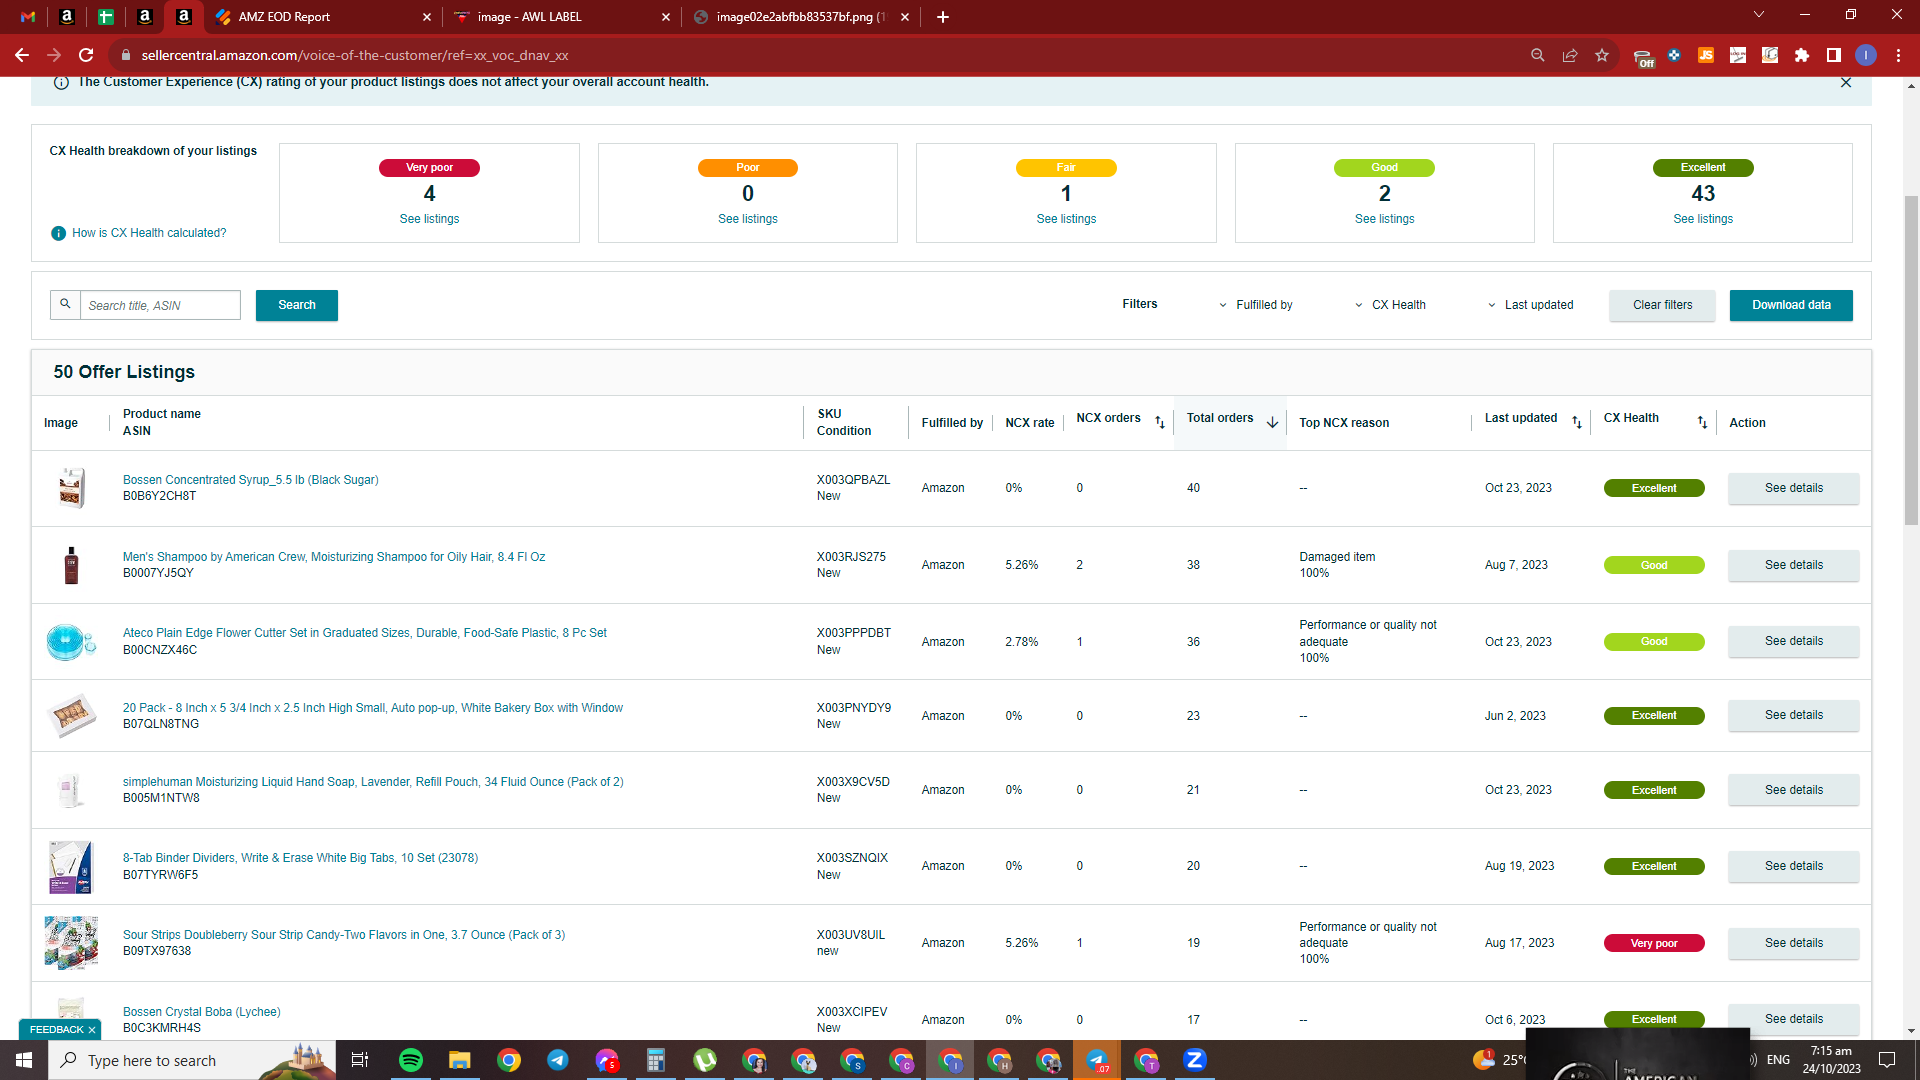
Task: Click the Sour Strips product thumbnail
Action: [71, 943]
